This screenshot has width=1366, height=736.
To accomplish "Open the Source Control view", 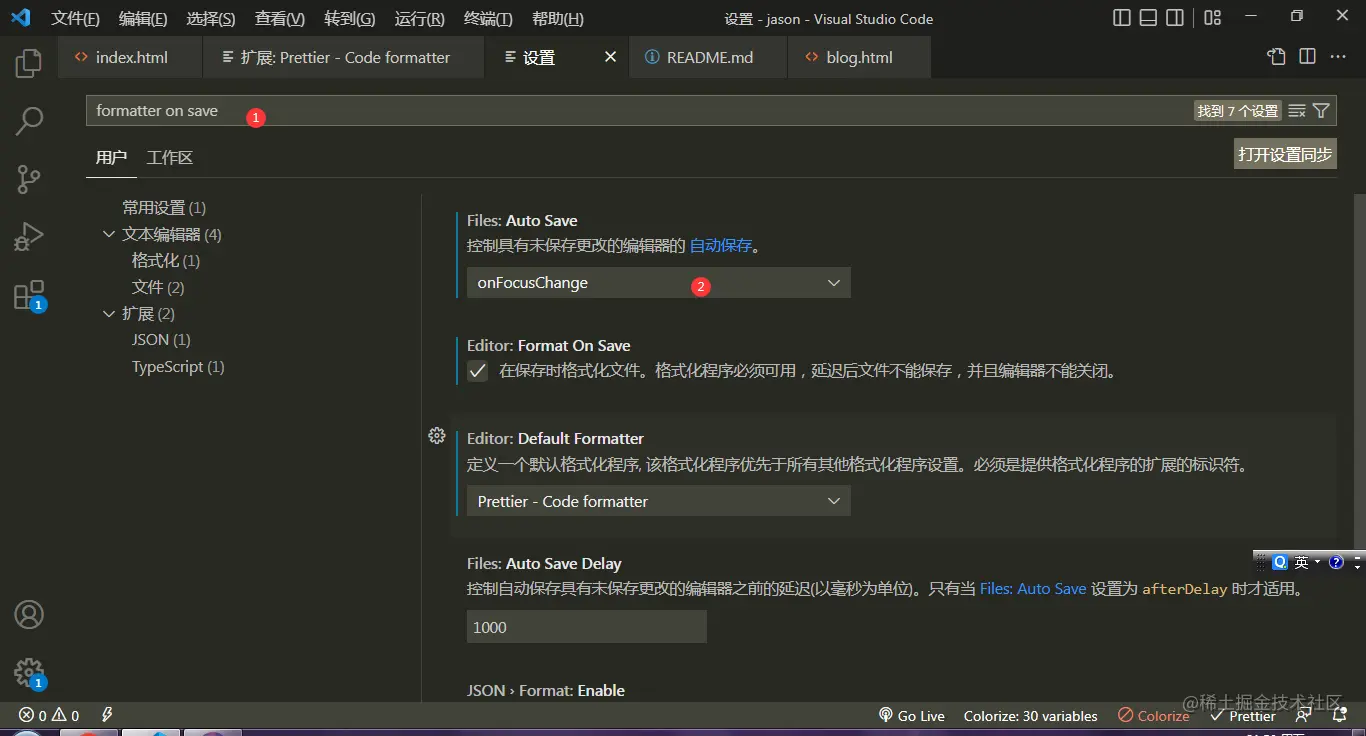I will tap(29, 179).
